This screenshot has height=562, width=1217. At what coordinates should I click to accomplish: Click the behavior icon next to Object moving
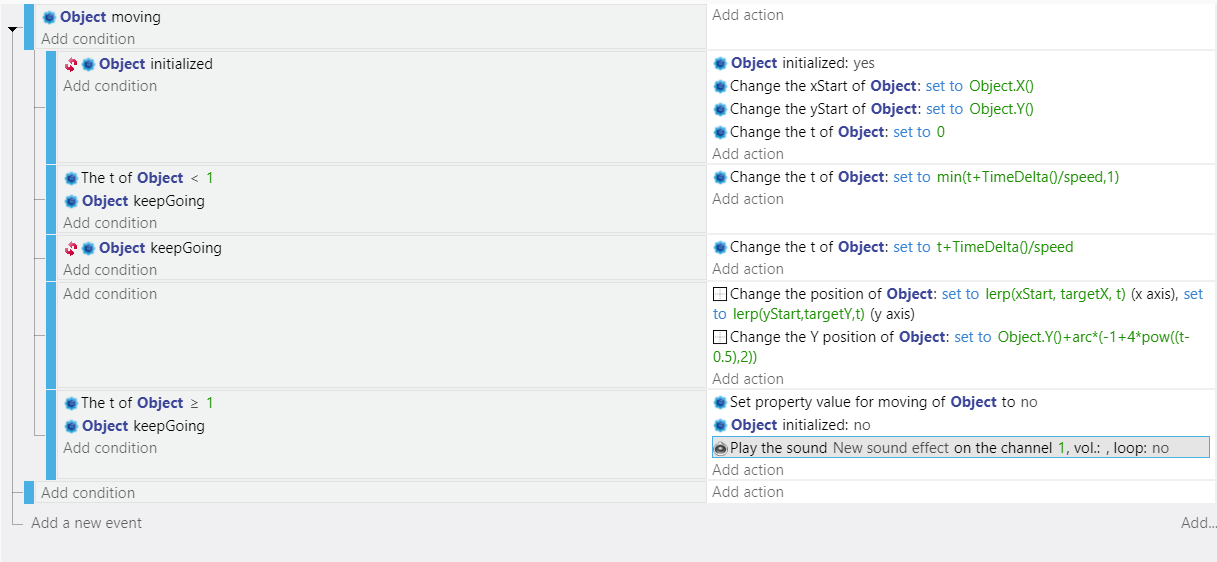49,17
